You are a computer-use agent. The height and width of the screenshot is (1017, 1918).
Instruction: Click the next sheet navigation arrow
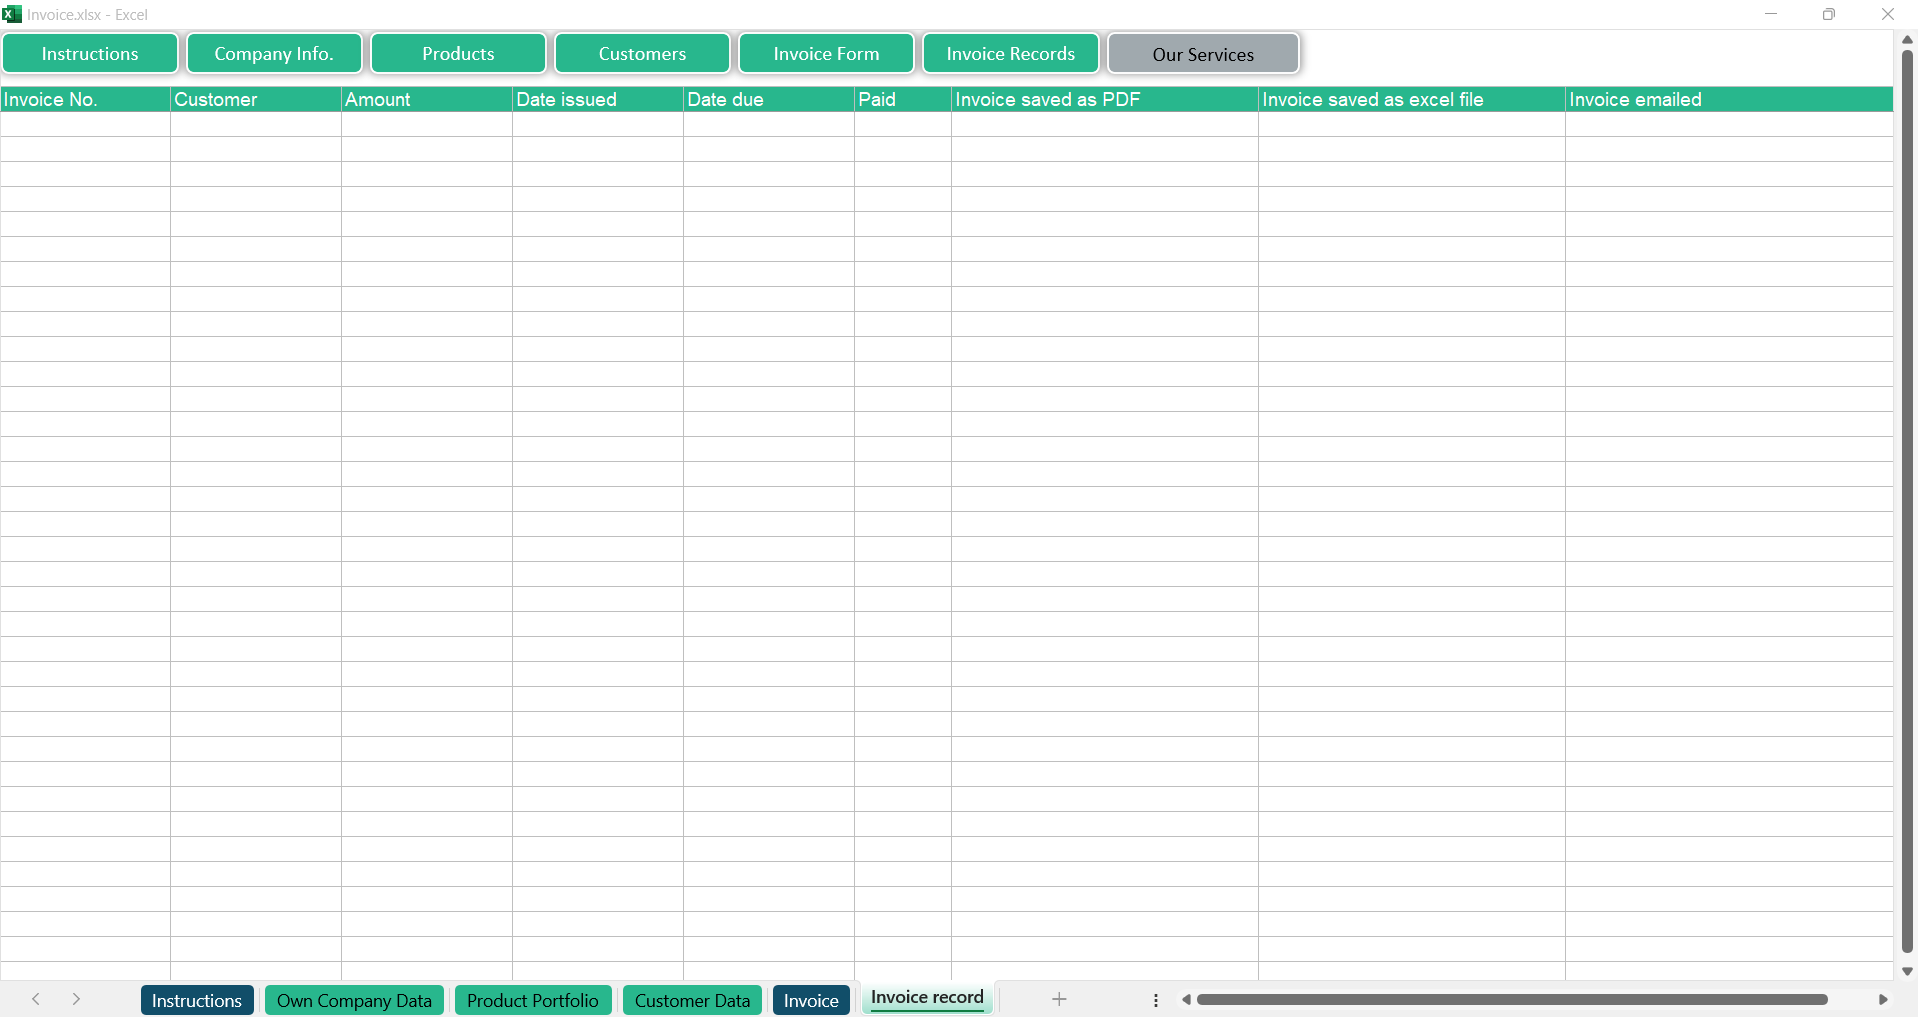pyautogui.click(x=76, y=999)
